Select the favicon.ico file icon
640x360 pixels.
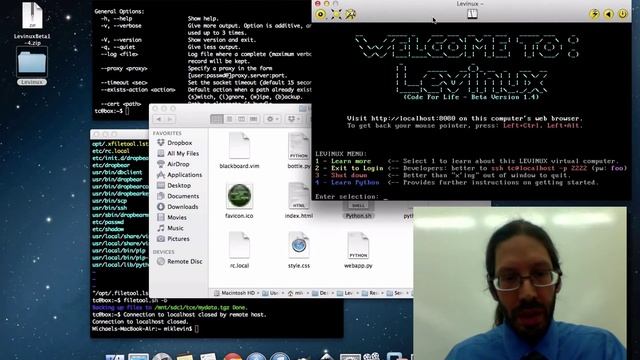coord(239,196)
